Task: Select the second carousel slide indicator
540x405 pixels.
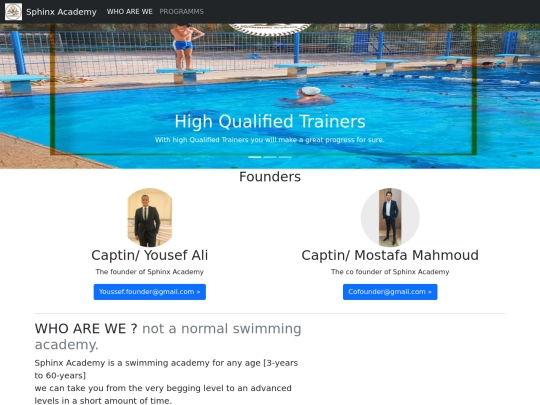Action: [270, 157]
